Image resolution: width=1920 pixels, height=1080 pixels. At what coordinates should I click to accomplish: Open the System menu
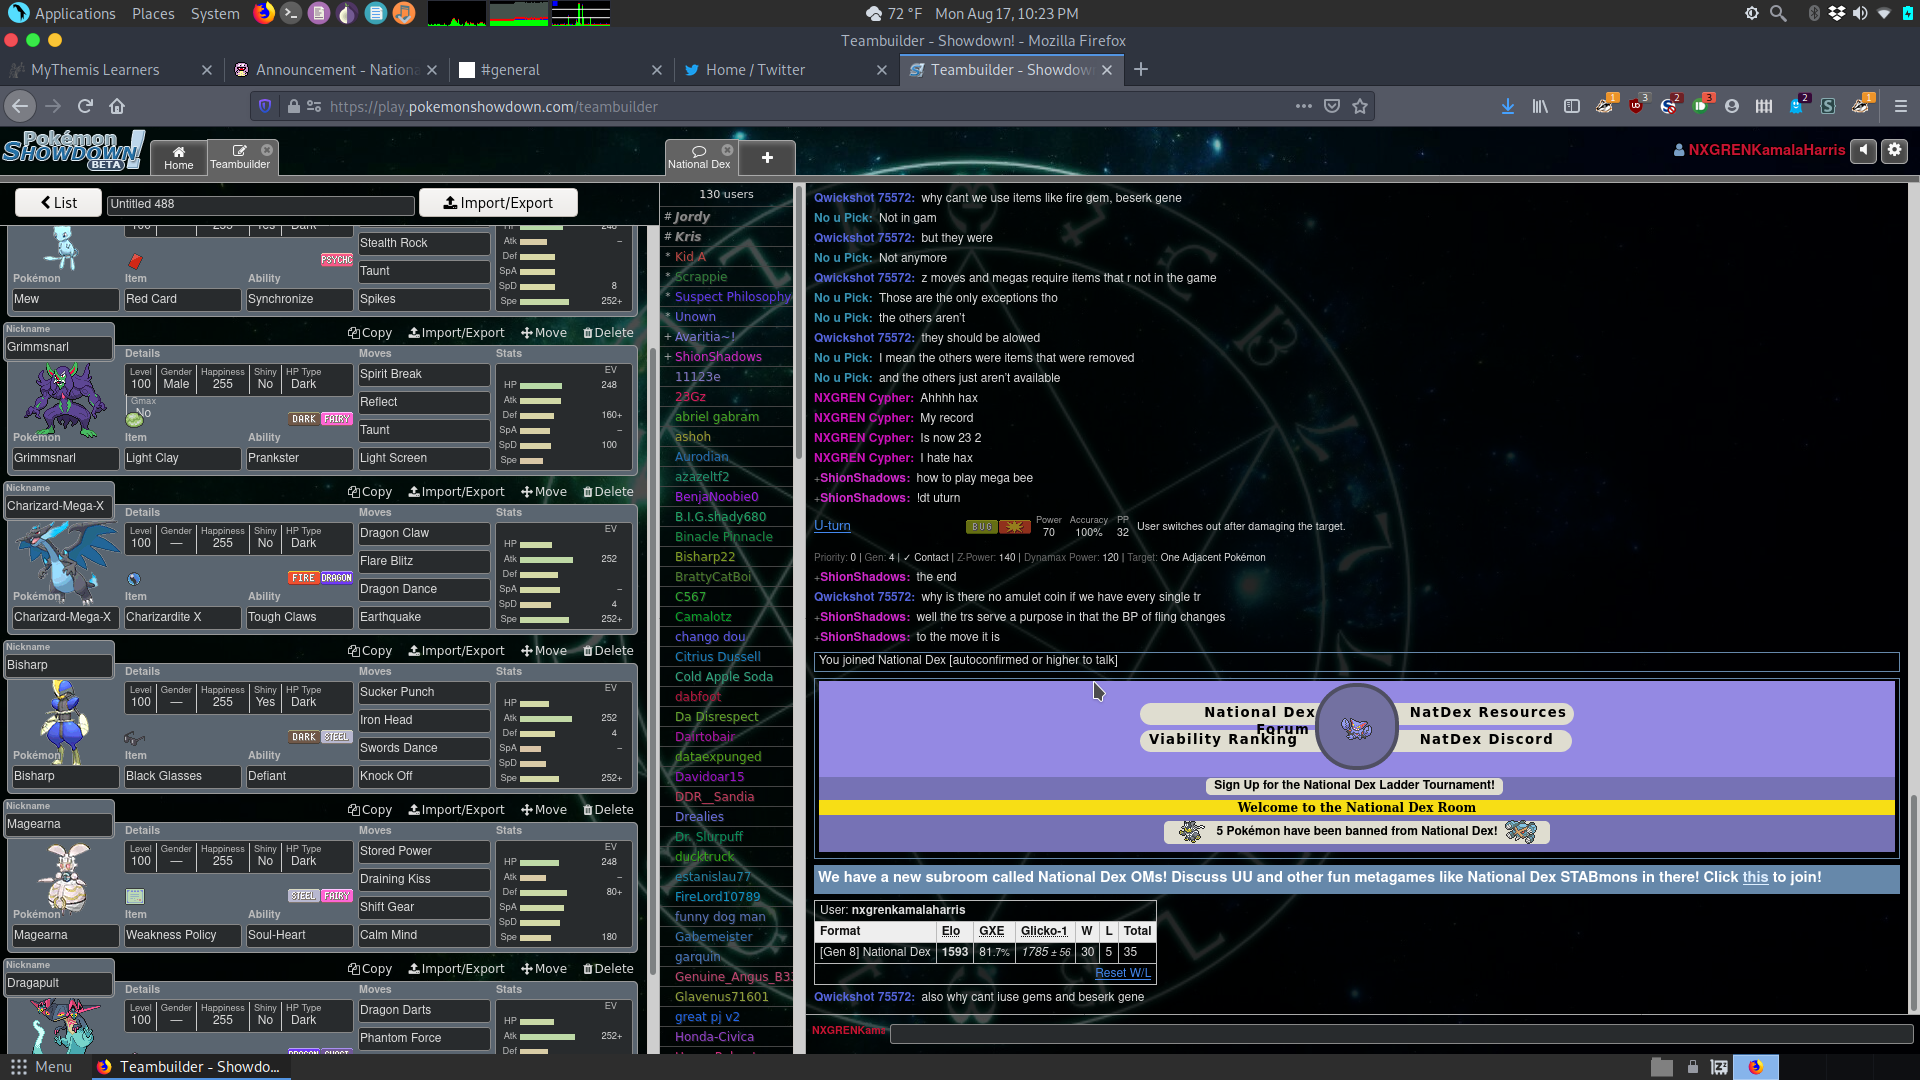click(x=215, y=13)
